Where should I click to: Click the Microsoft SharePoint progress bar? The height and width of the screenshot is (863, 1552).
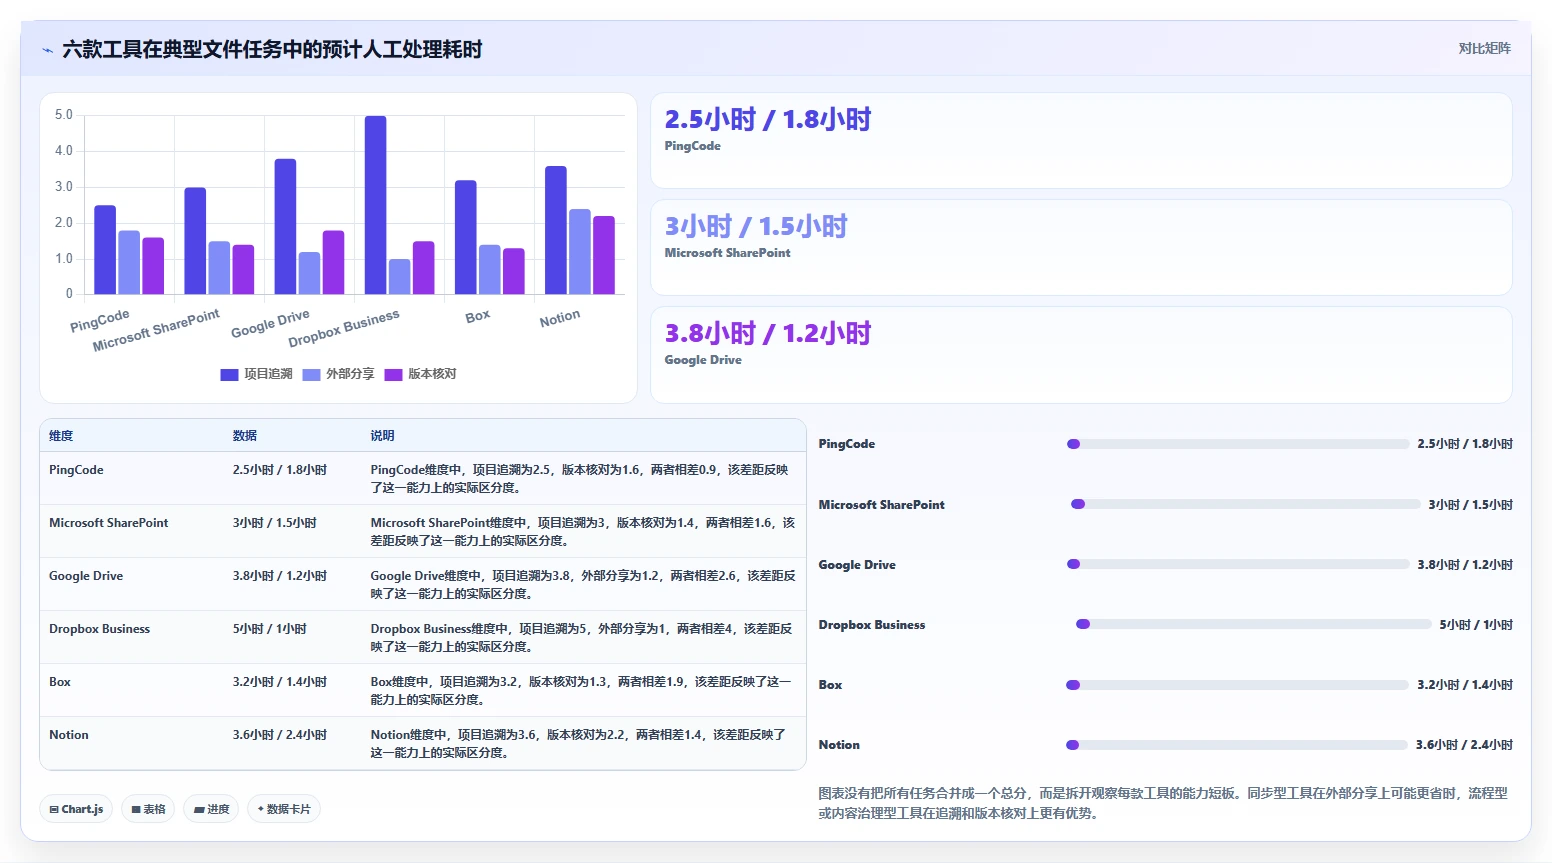coord(1245,504)
